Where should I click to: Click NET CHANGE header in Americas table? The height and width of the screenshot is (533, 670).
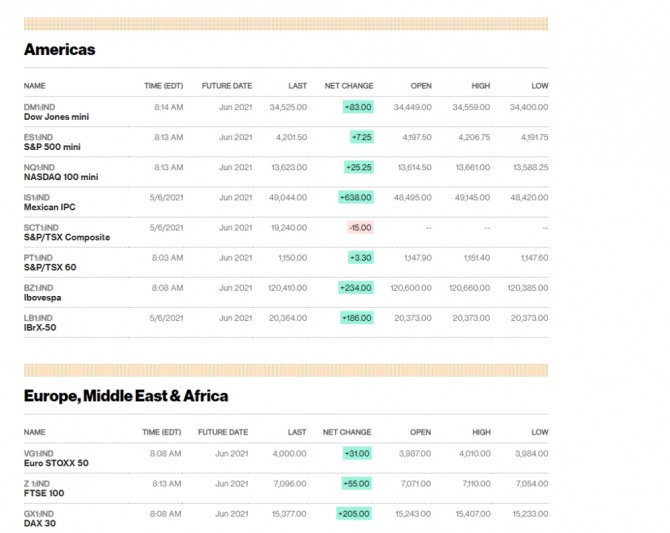[x=348, y=86]
